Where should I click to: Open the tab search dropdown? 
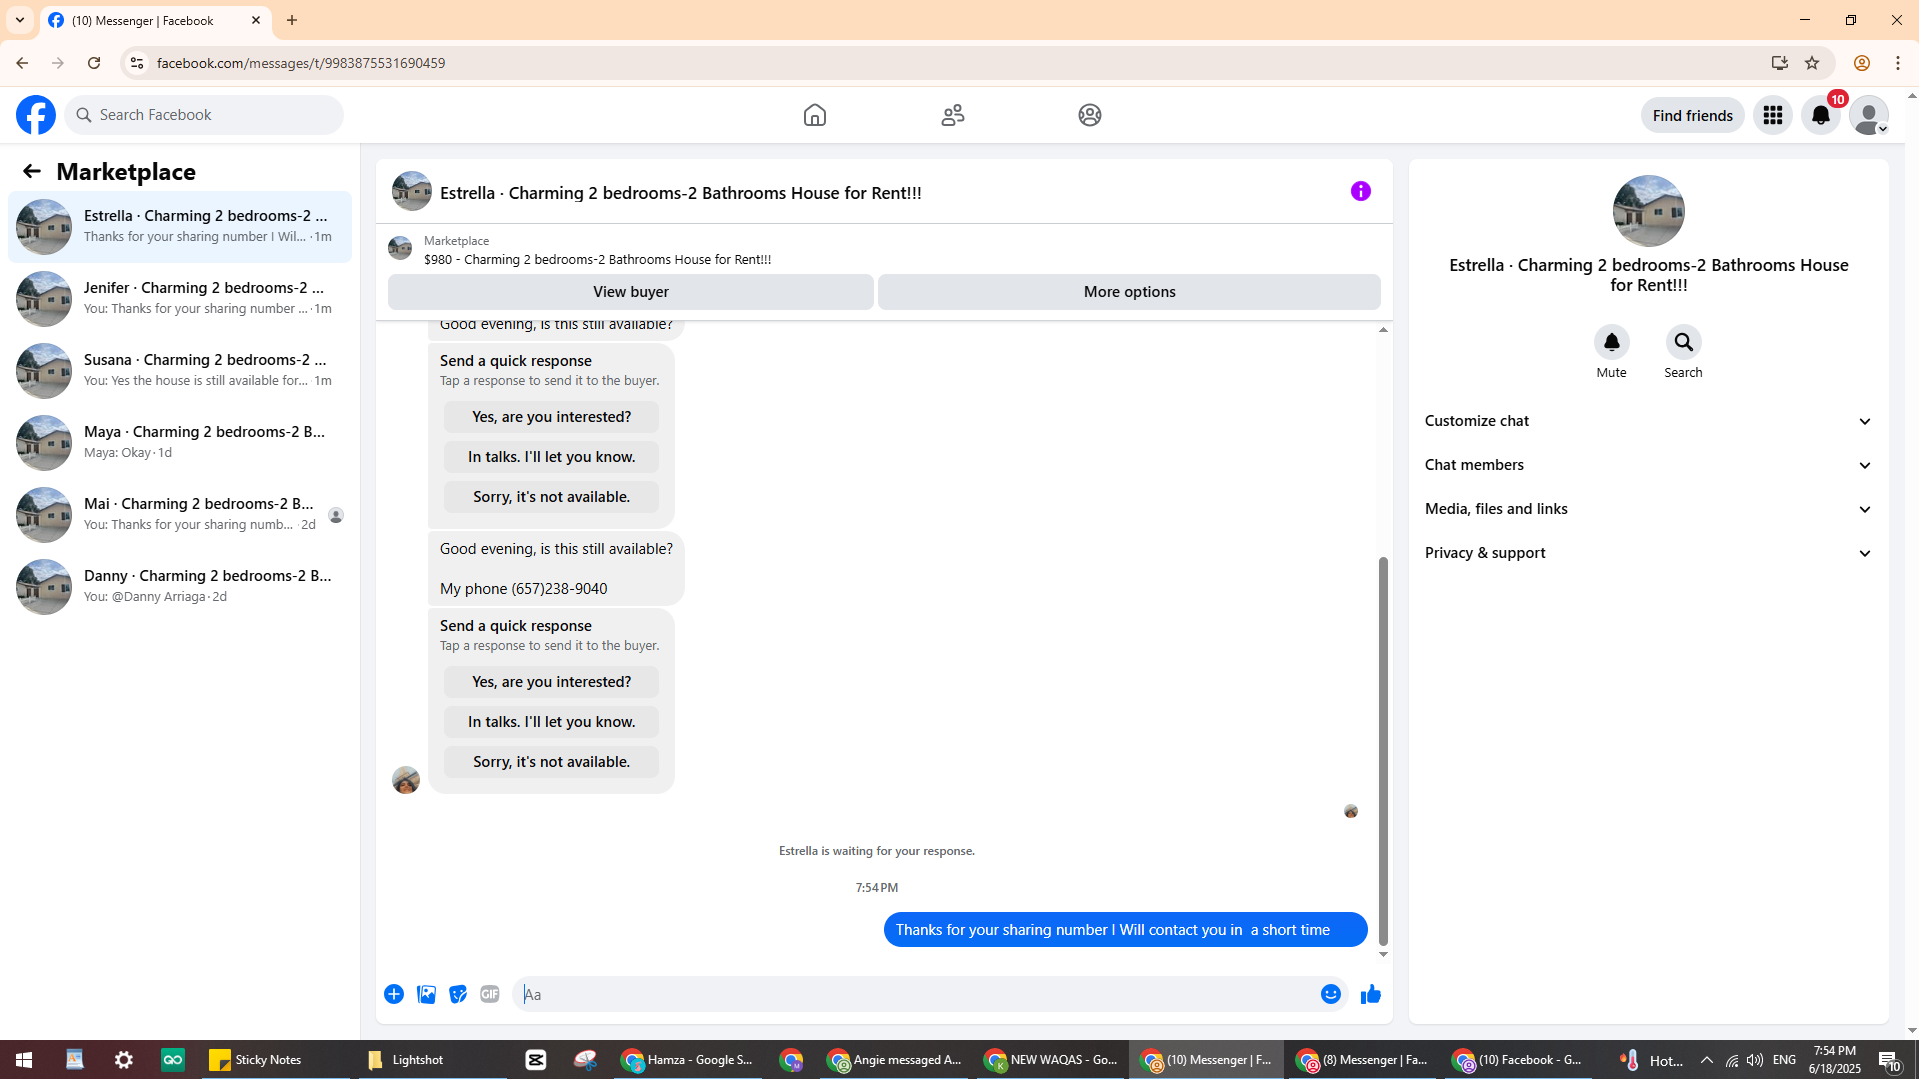[20, 20]
